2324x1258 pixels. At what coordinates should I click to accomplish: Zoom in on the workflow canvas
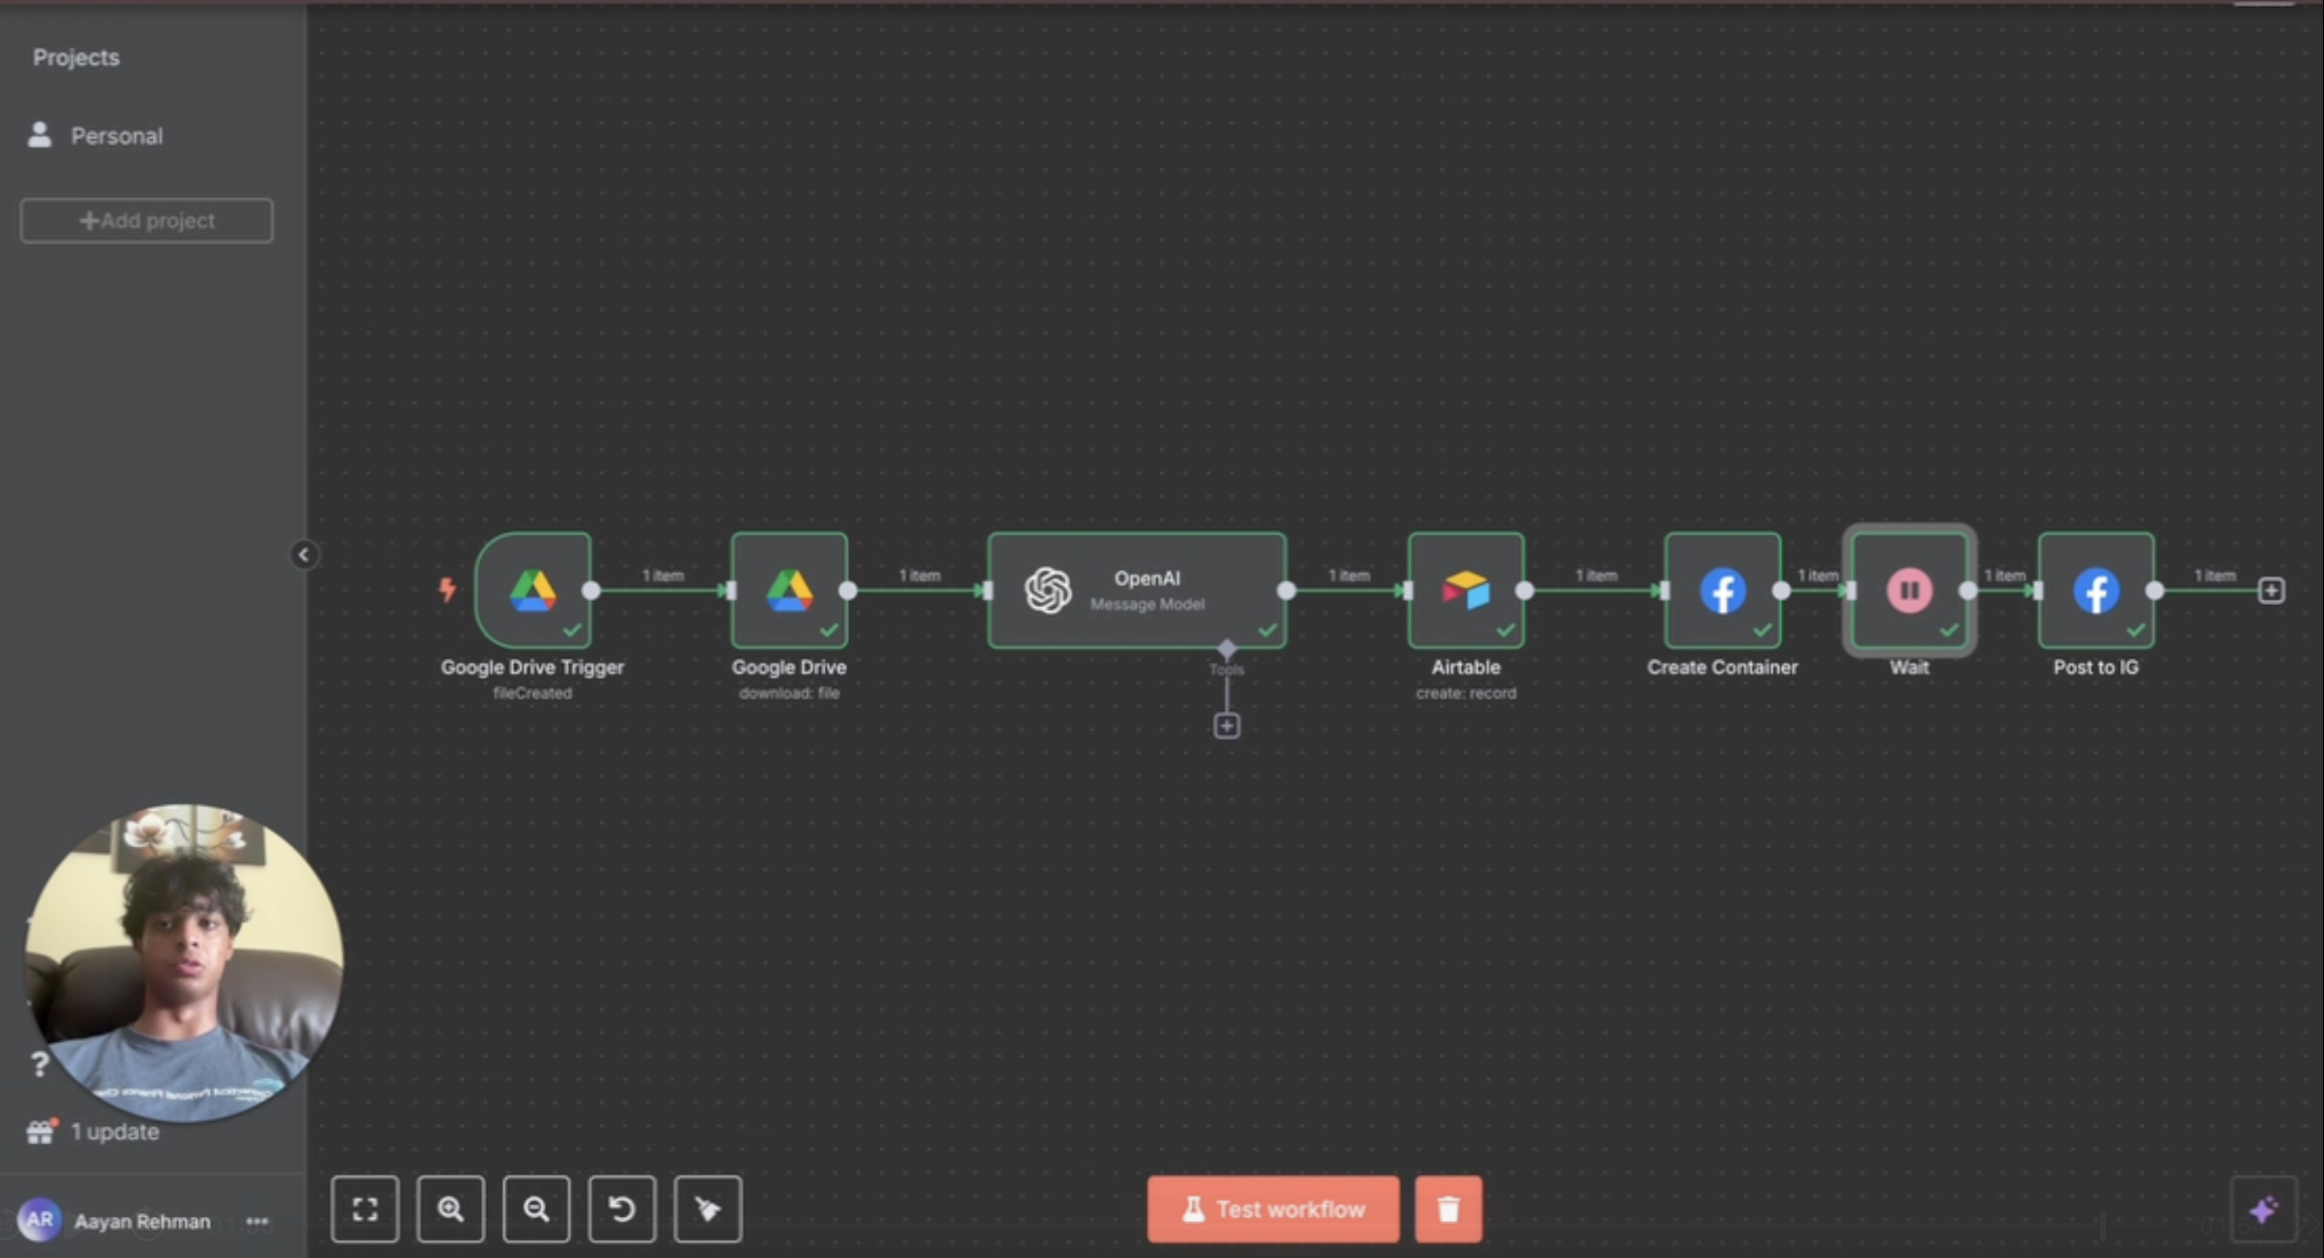point(451,1209)
